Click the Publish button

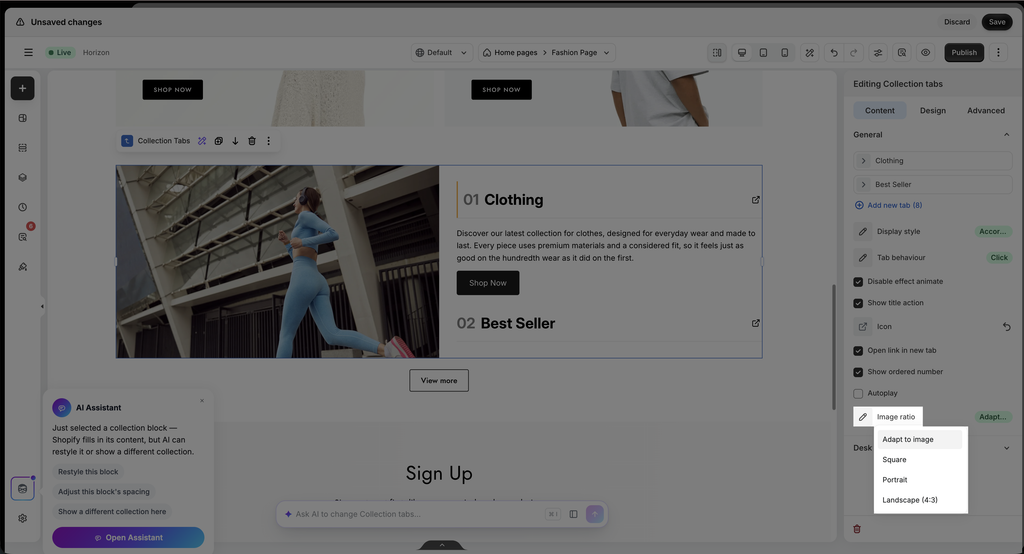pos(964,53)
